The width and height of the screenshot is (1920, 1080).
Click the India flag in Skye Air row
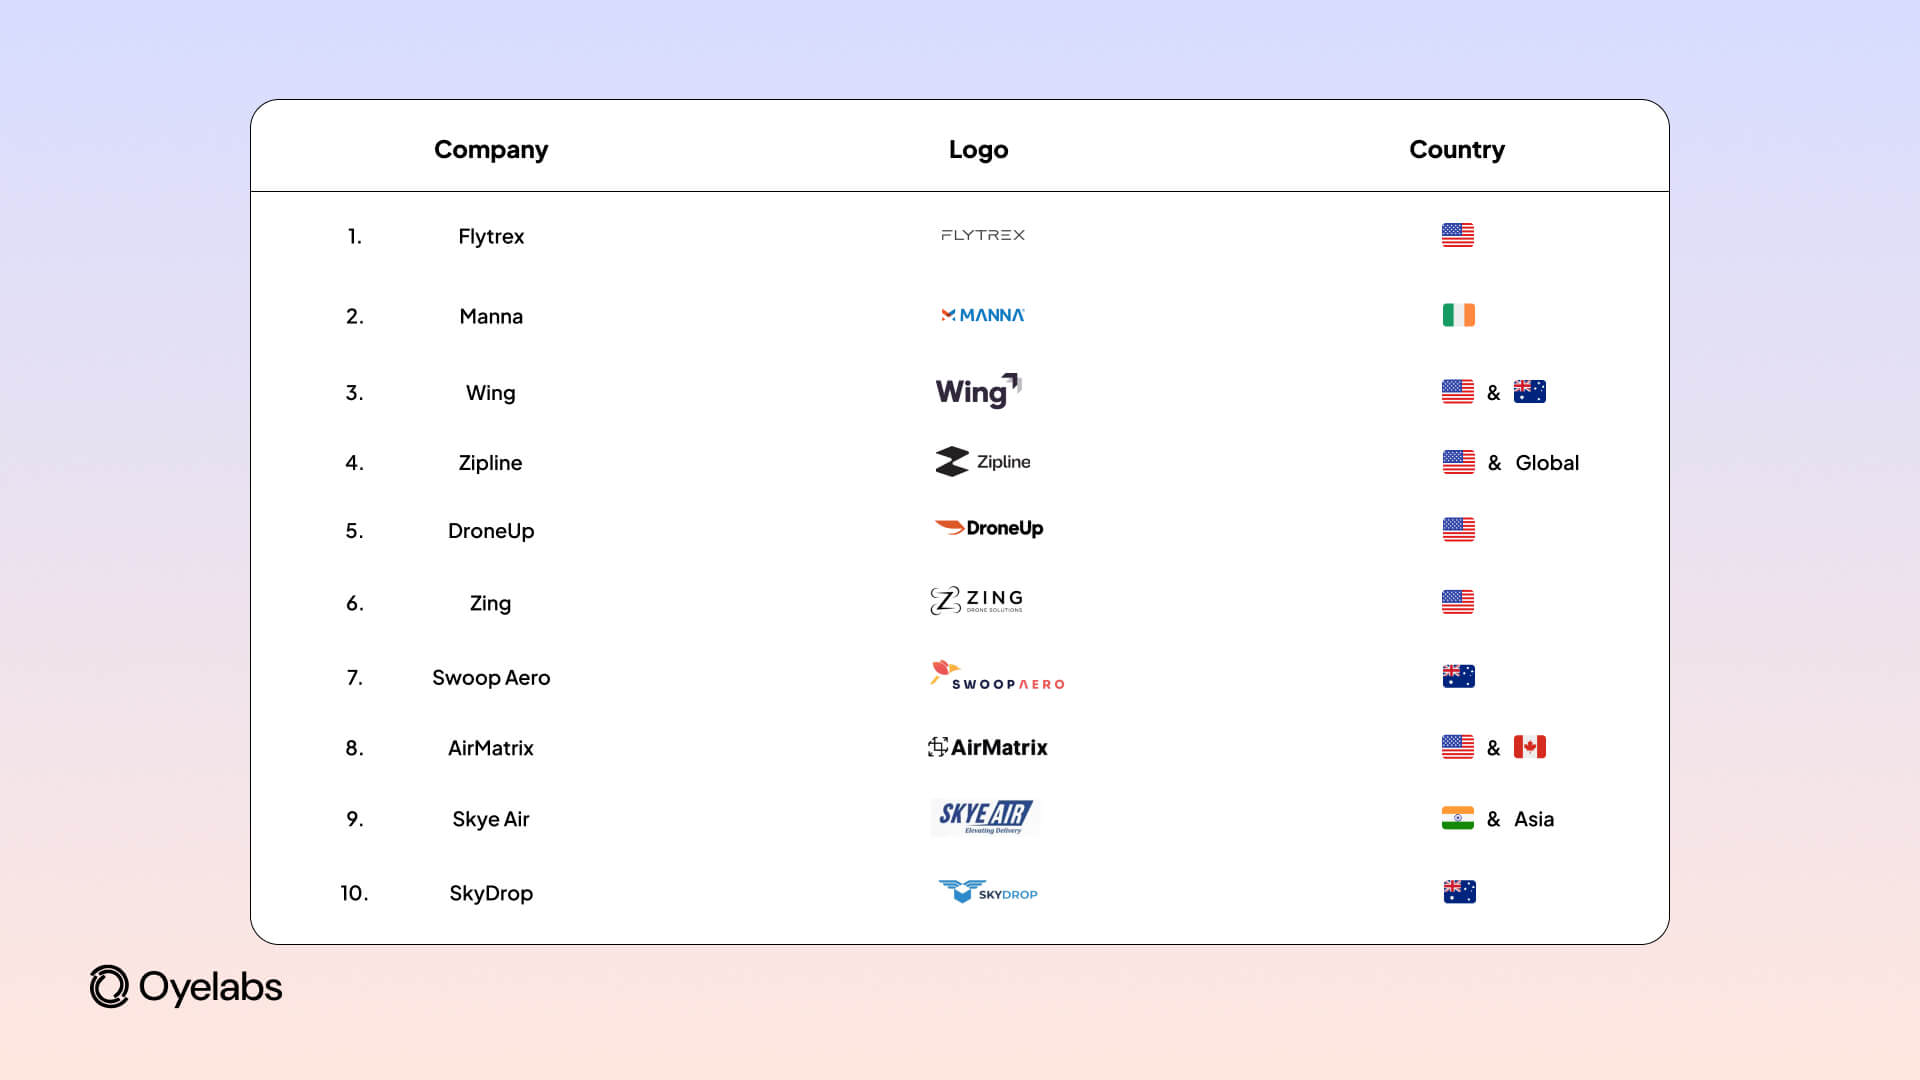coord(1458,818)
